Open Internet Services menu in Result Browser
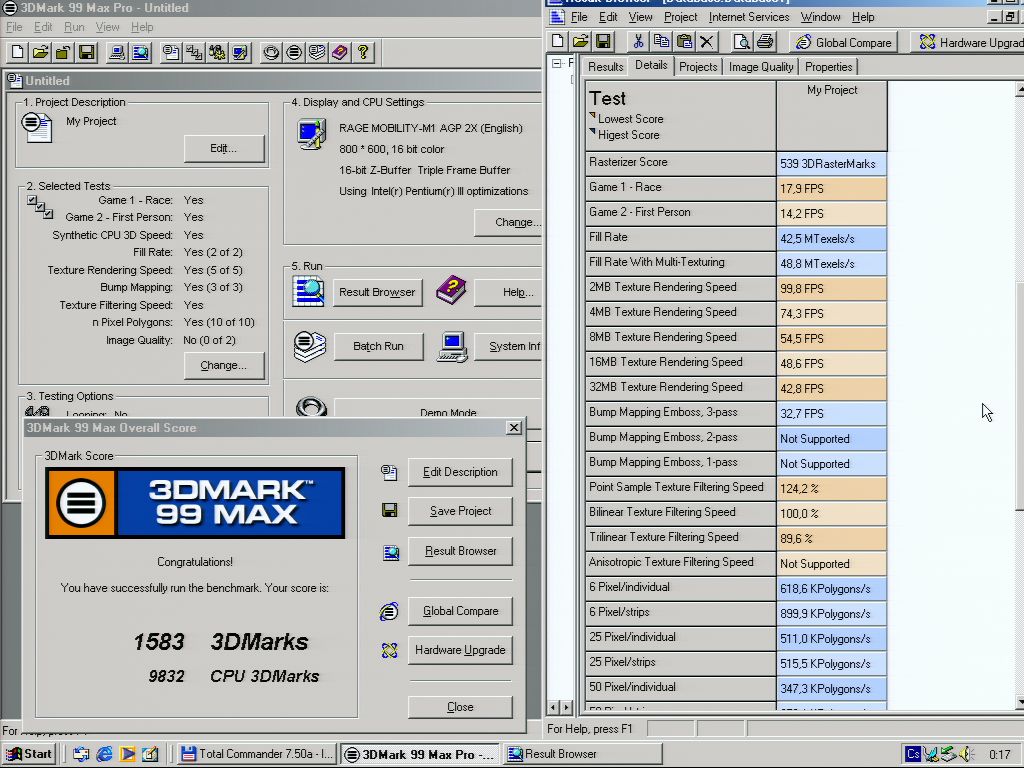Screen dimensions: 1024x768 tap(748, 18)
